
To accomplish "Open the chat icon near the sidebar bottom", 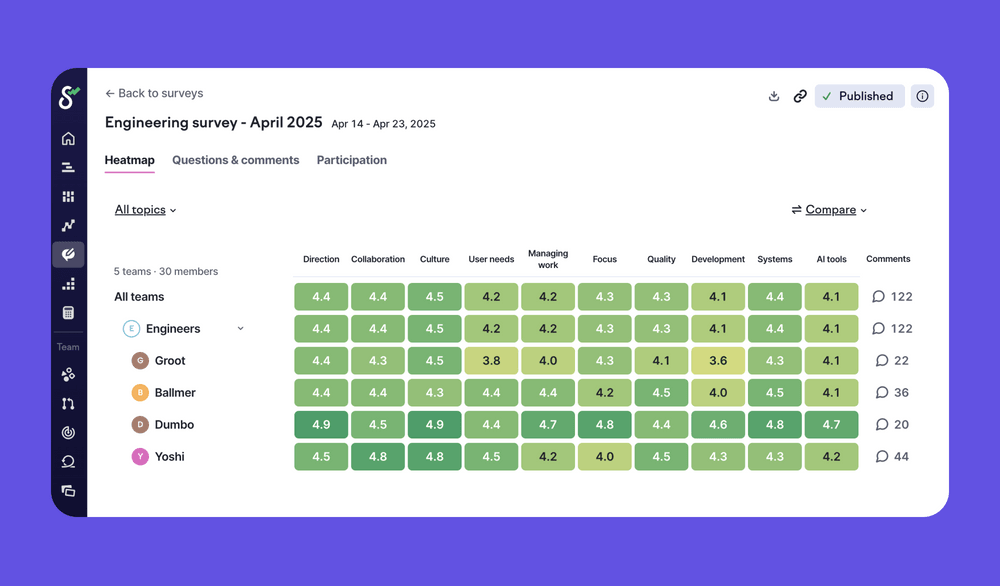I will 68,461.
